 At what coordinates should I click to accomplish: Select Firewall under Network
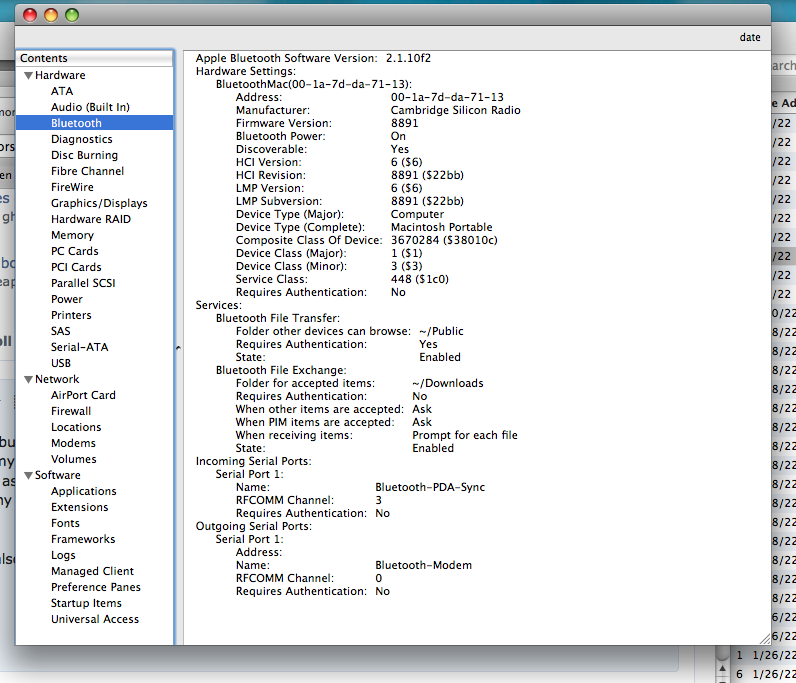point(71,411)
